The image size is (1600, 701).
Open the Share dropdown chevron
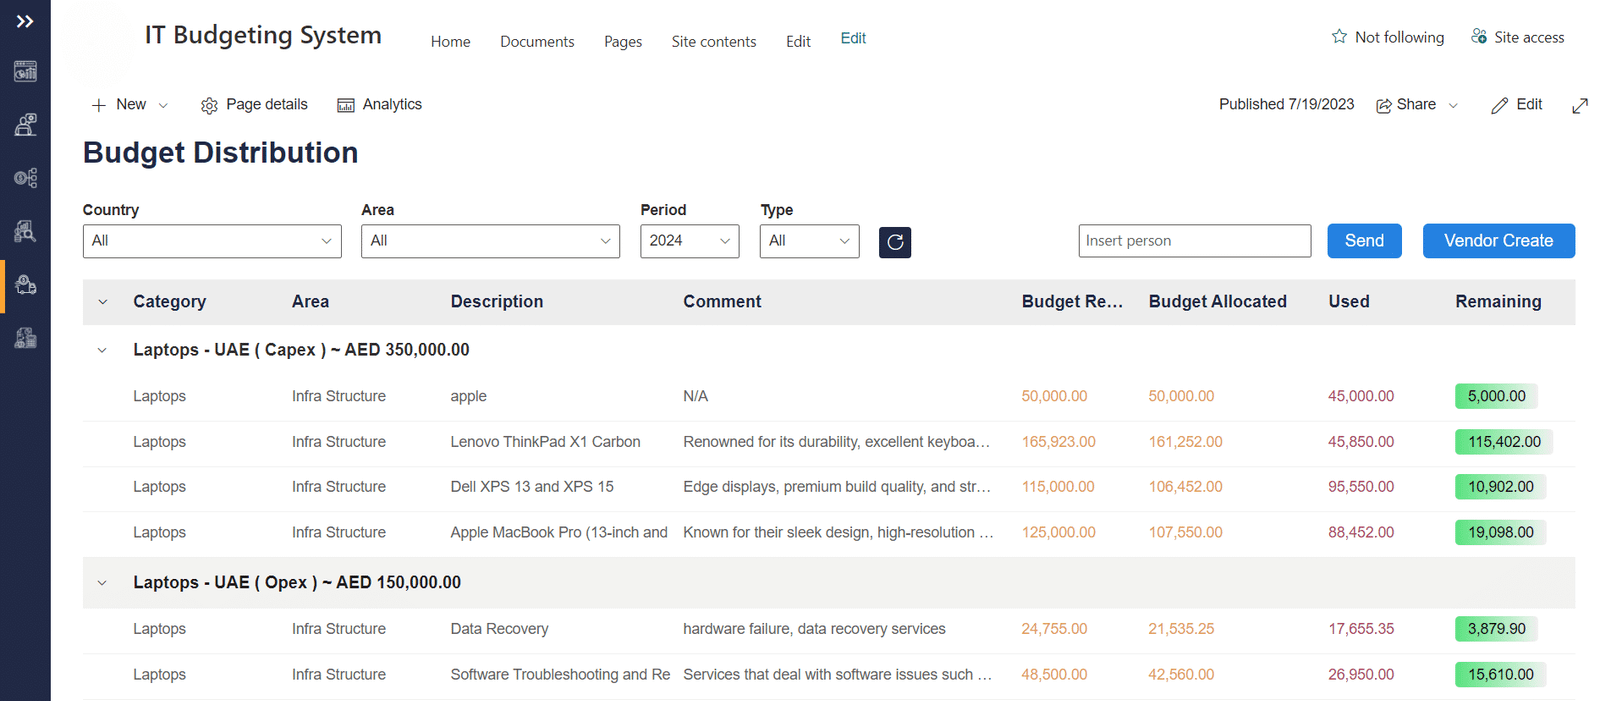[x=1453, y=105]
